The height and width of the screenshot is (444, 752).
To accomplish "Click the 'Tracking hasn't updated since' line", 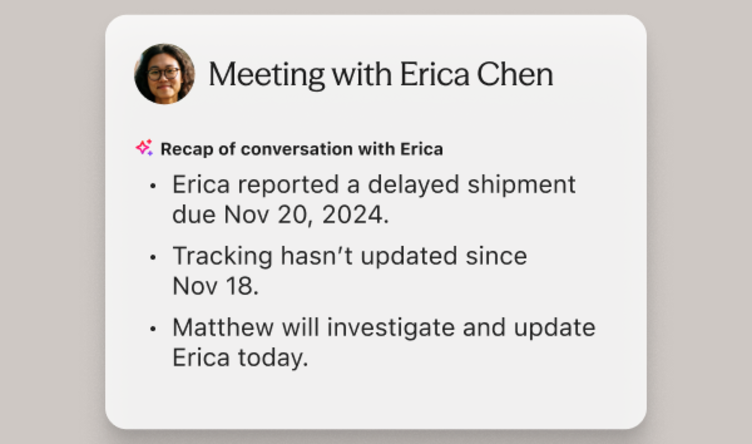I will pyautogui.click(x=350, y=256).
